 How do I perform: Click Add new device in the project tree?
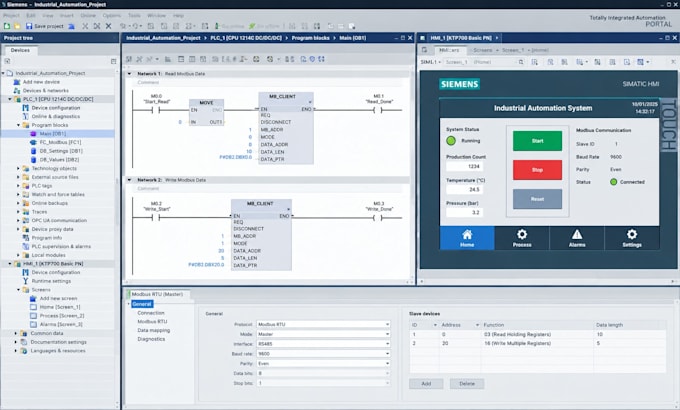pyautogui.click(x=41, y=82)
